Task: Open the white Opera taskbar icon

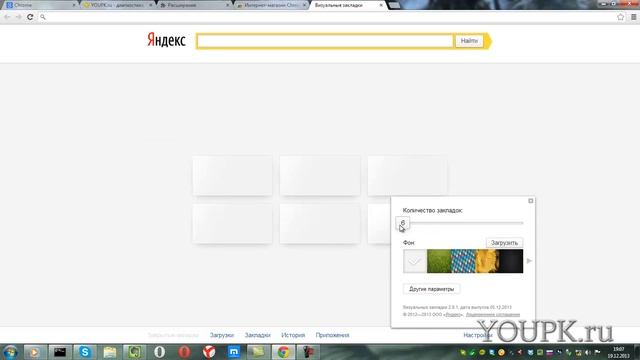Action: [x=159, y=352]
